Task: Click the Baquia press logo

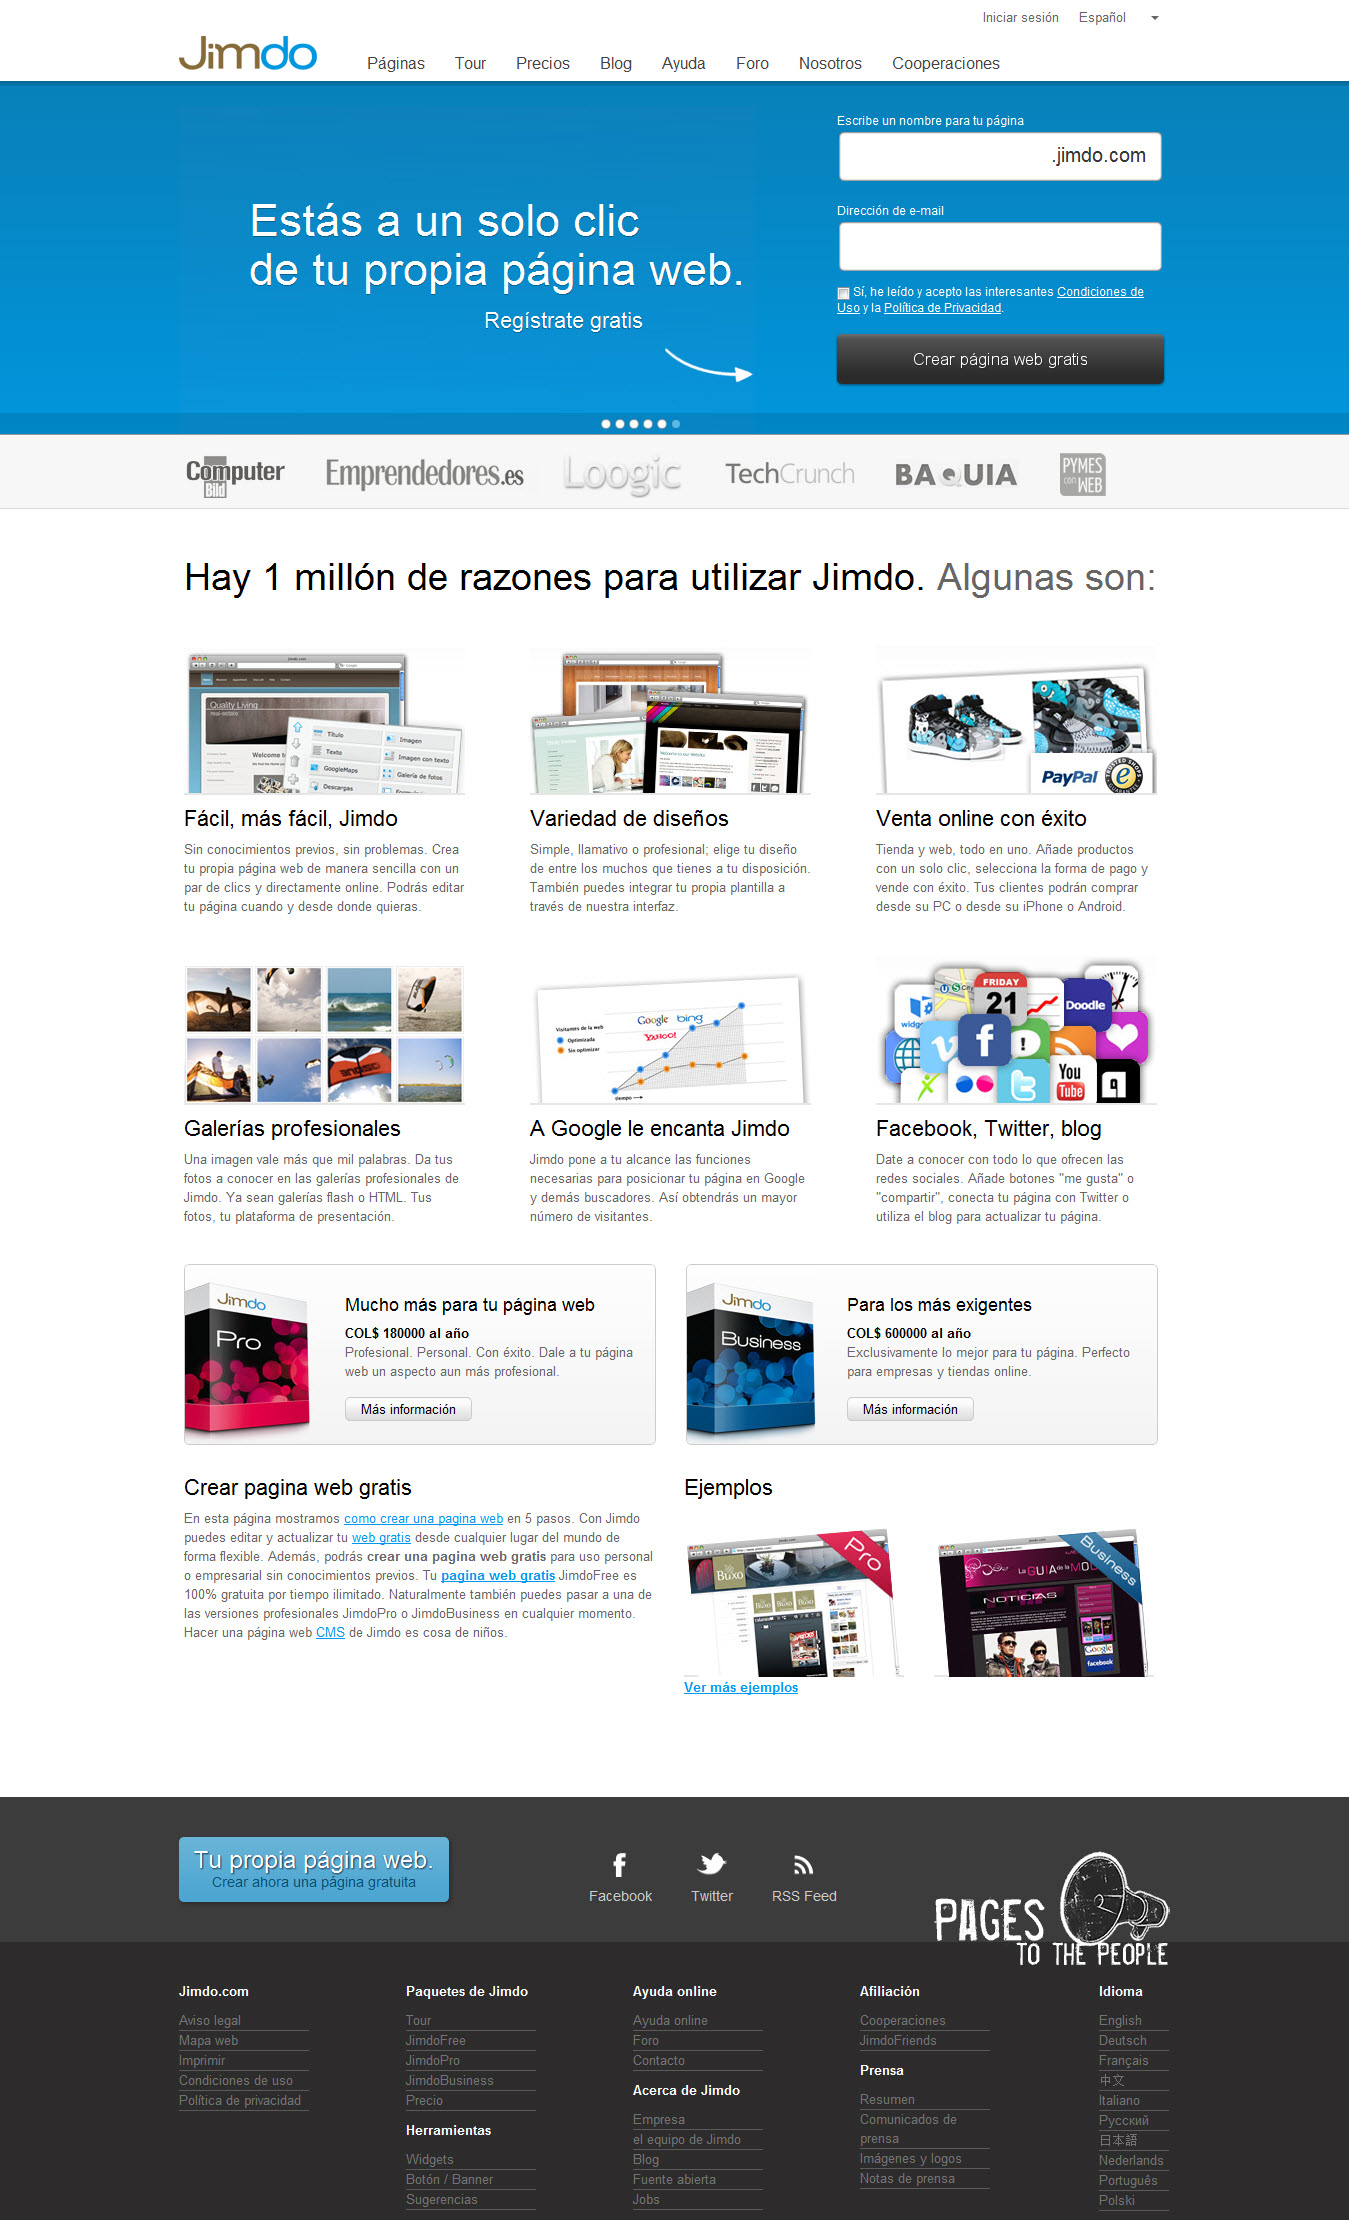Action: coord(955,475)
